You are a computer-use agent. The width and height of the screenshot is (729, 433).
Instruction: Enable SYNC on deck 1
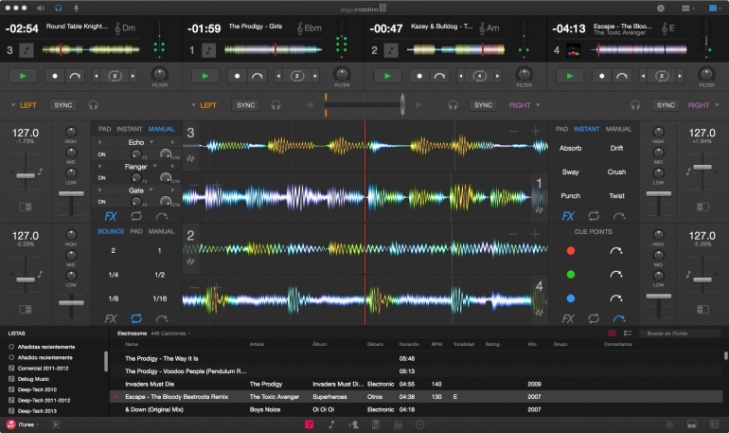coord(245,105)
